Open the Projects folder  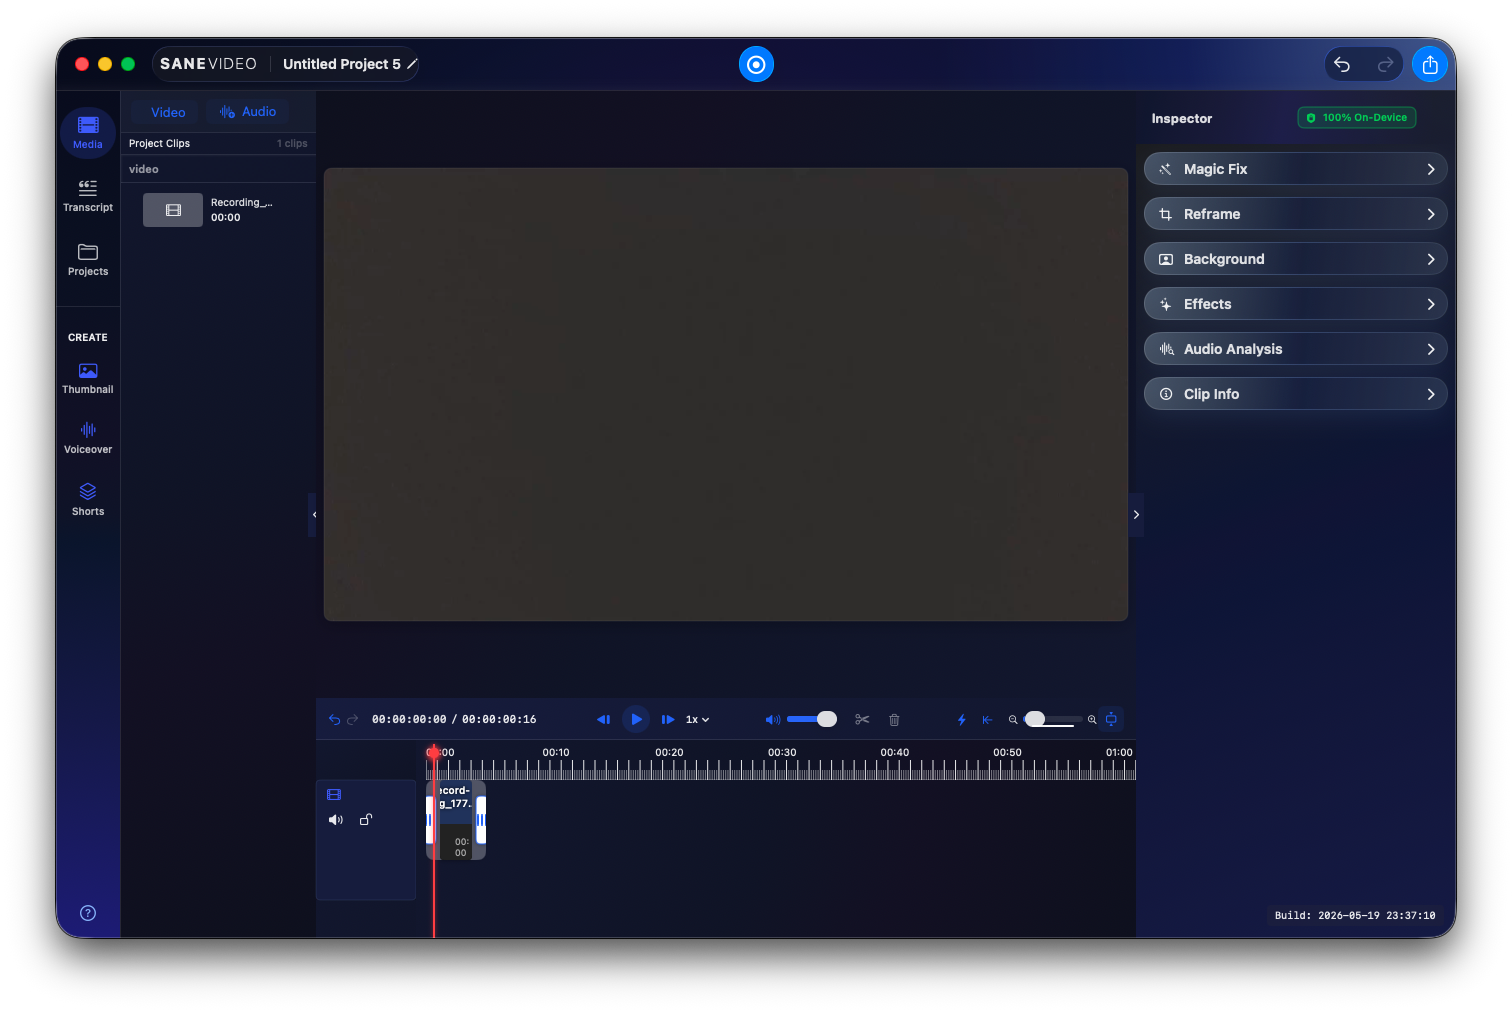[88, 260]
